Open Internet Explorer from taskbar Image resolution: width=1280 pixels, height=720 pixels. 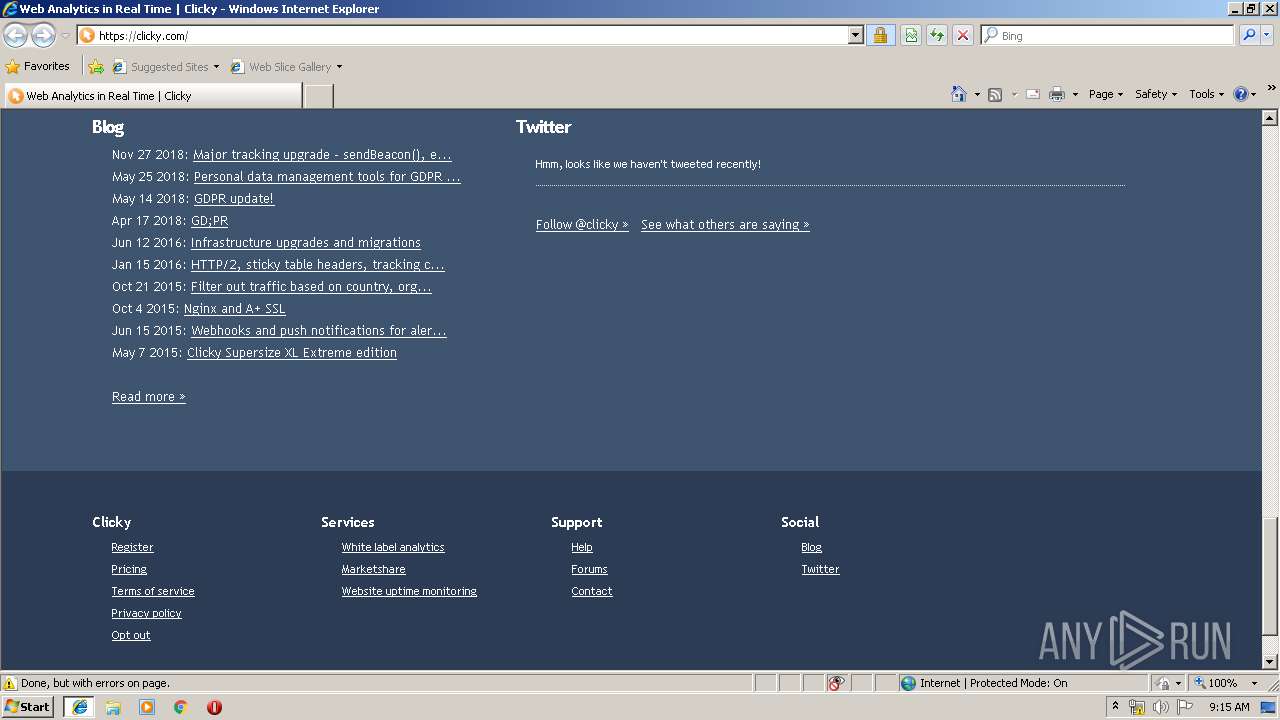click(x=80, y=707)
